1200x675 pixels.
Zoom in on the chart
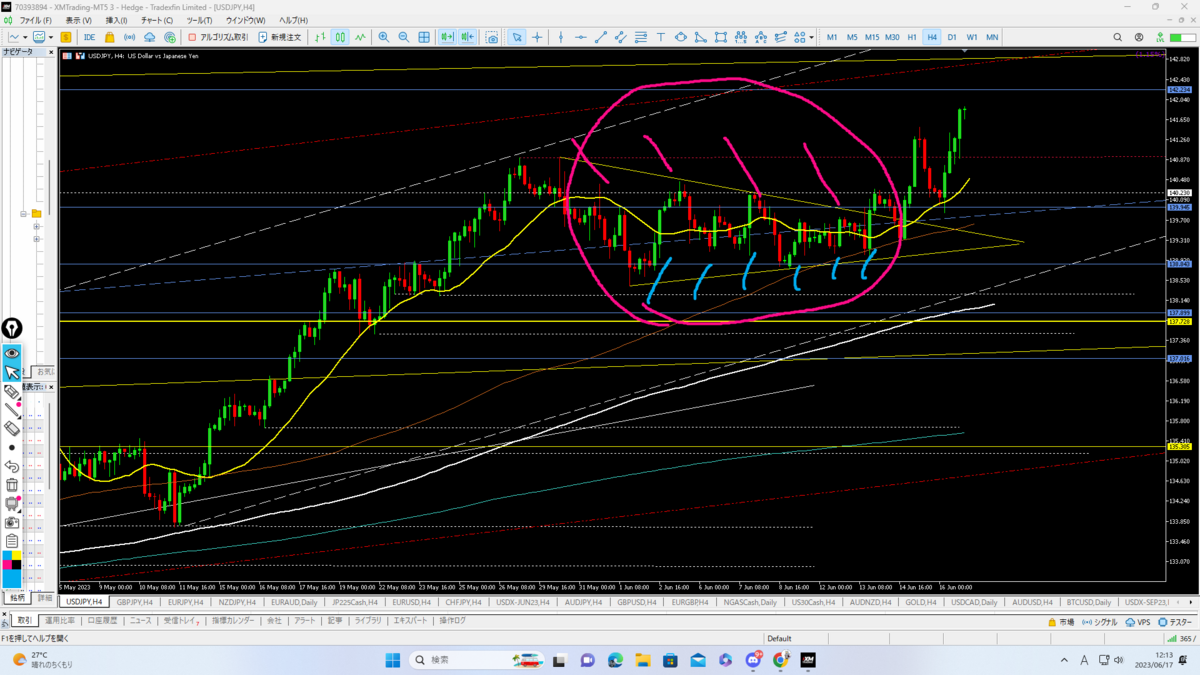383,37
